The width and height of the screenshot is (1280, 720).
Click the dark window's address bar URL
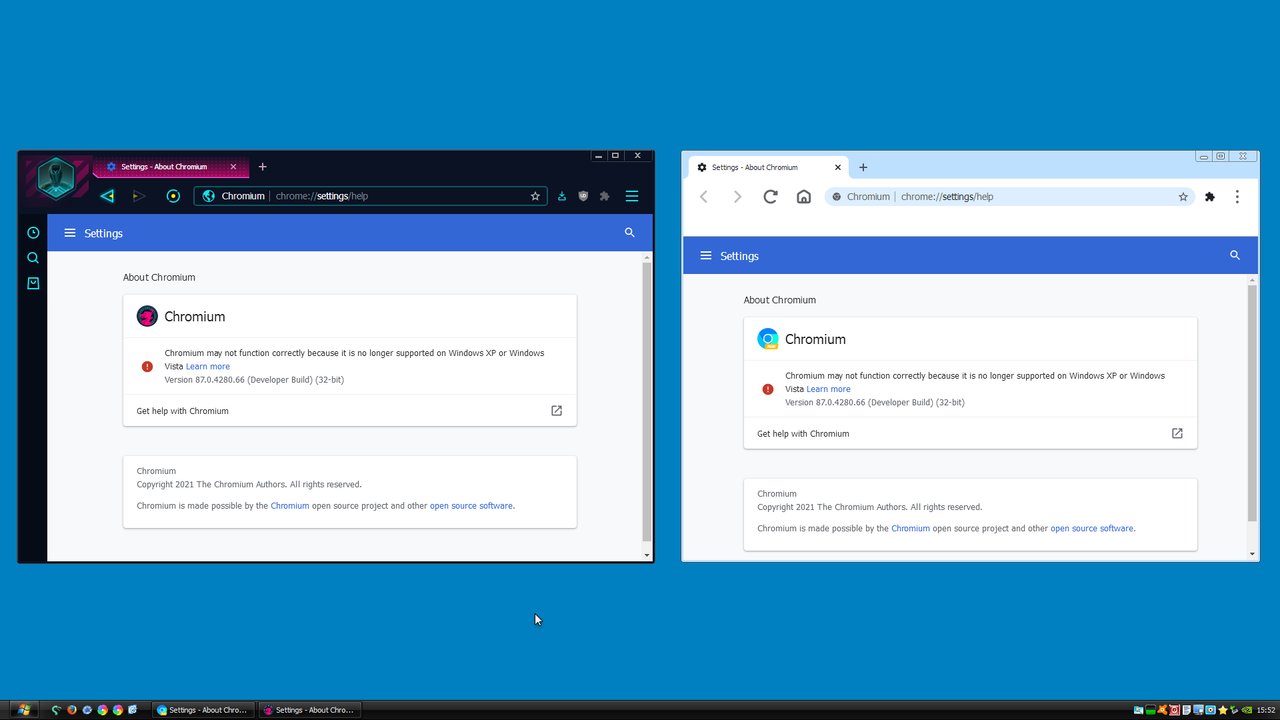click(322, 196)
